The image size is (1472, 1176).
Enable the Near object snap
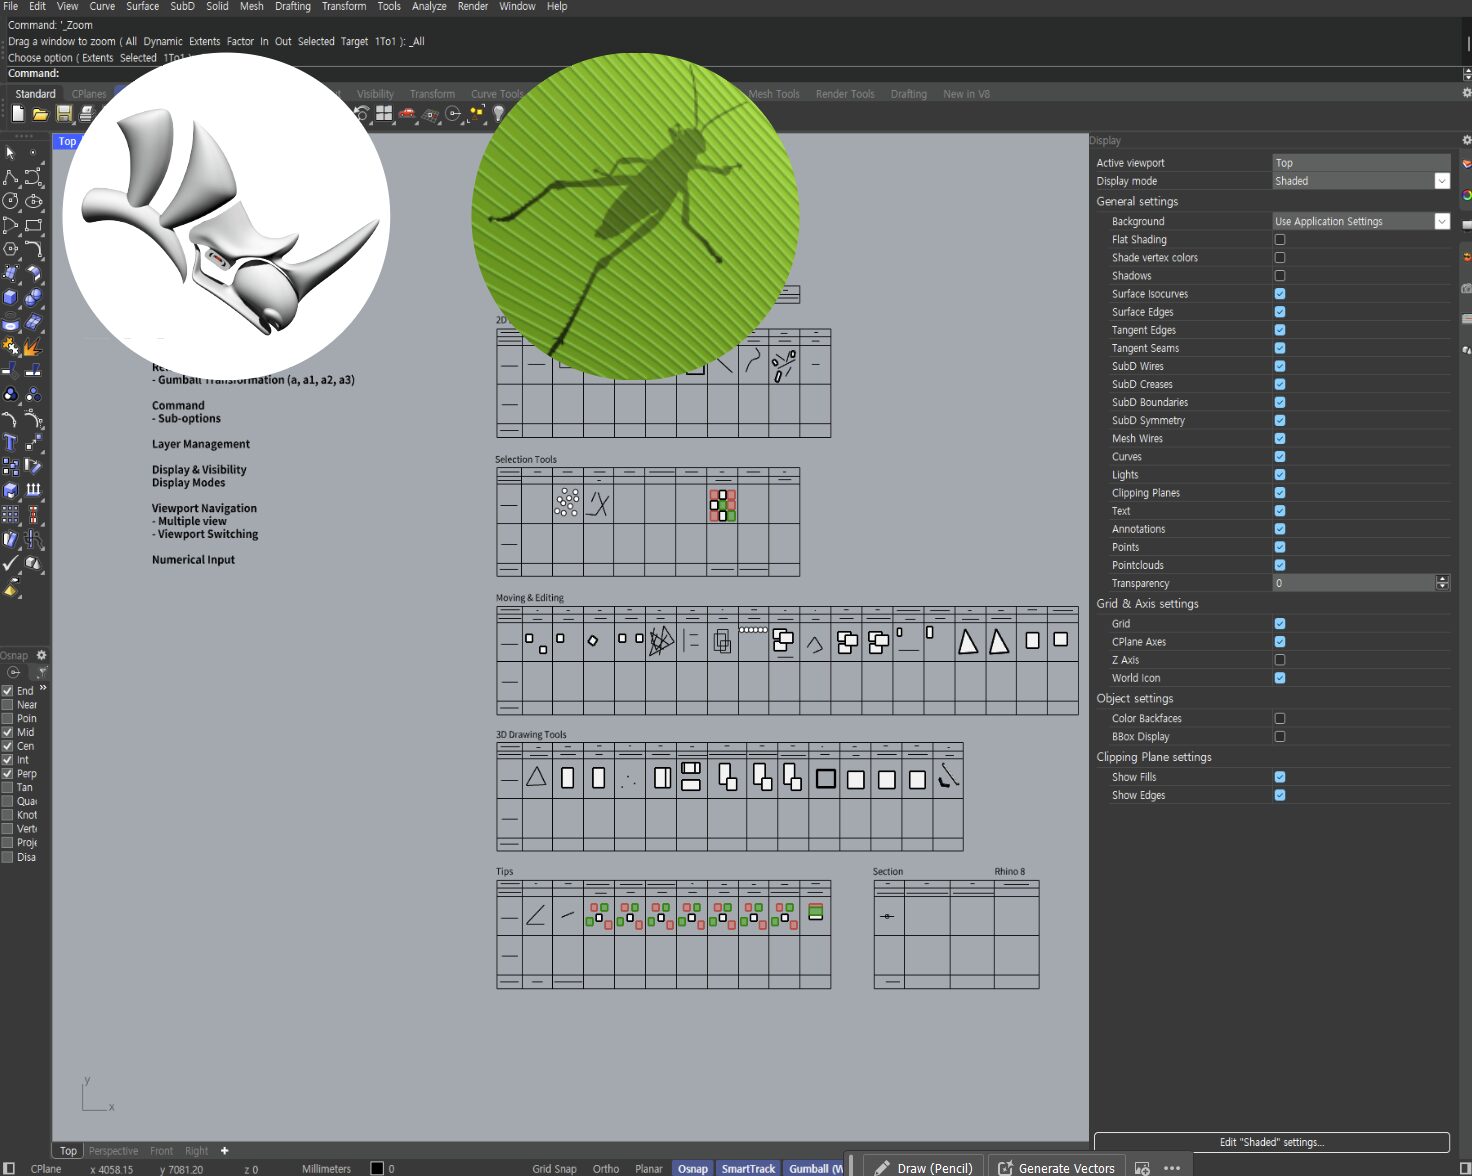(8, 705)
